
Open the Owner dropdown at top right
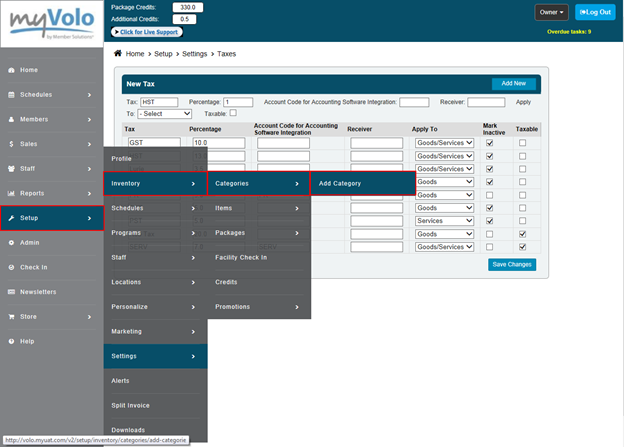[x=551, y=12]
